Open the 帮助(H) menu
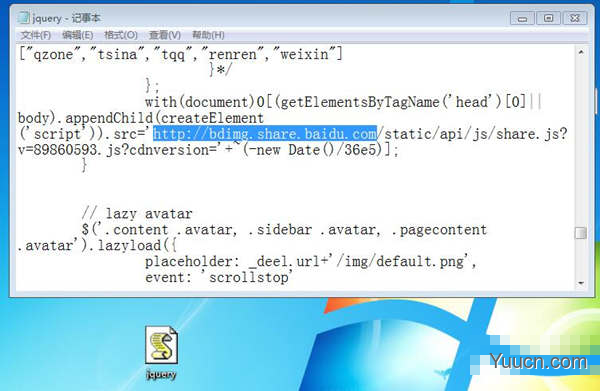 [208, 35]
